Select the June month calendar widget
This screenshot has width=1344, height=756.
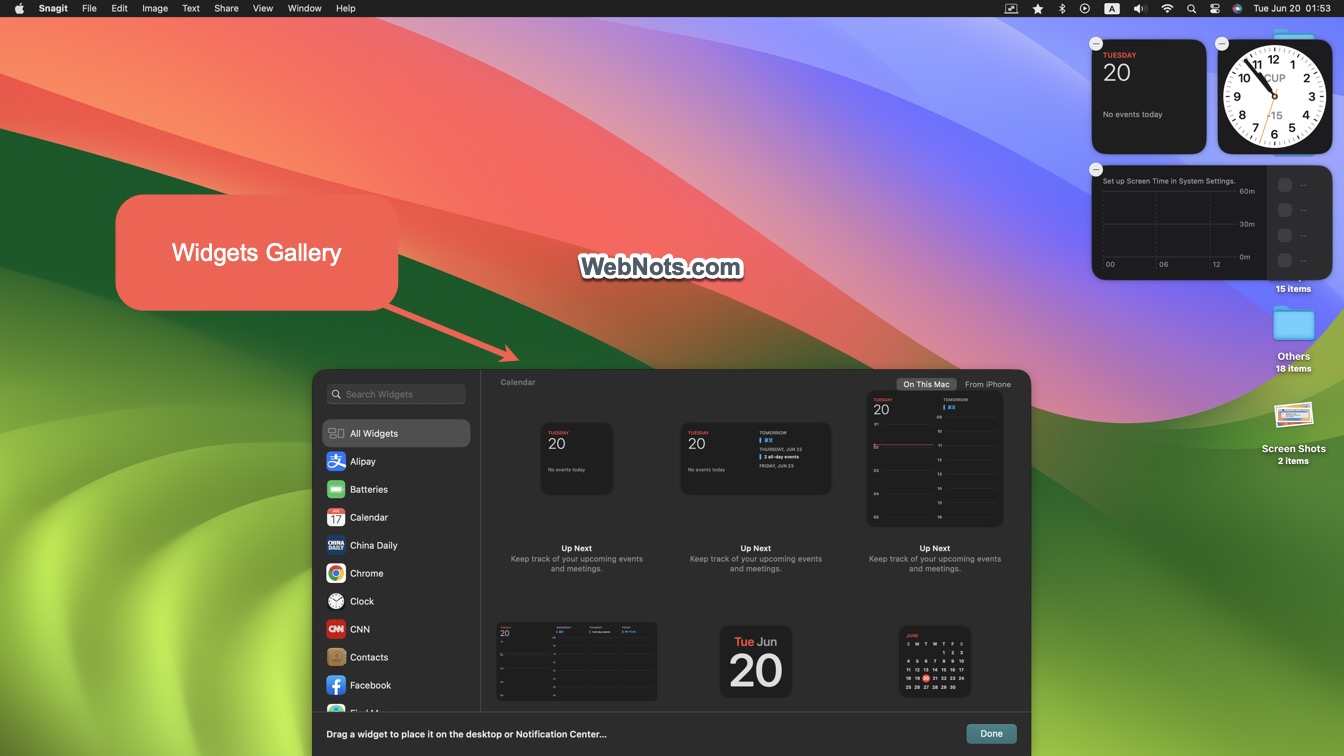[935, 662]
